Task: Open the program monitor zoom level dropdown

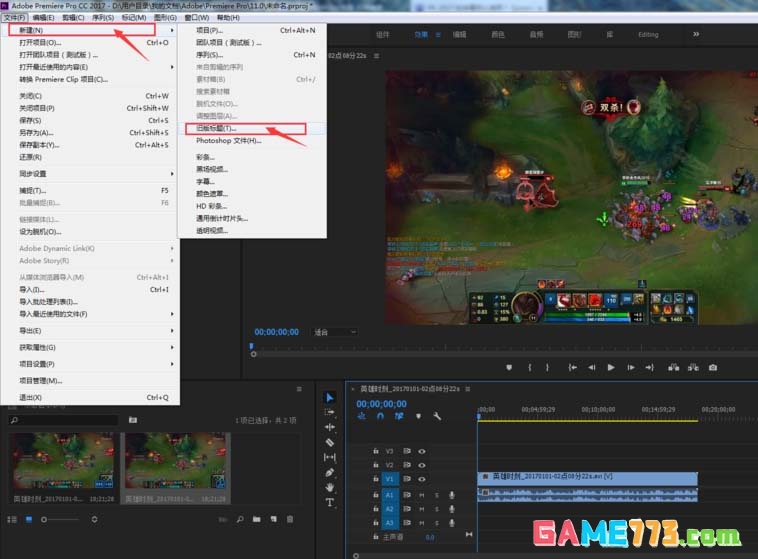Action: 335,332
